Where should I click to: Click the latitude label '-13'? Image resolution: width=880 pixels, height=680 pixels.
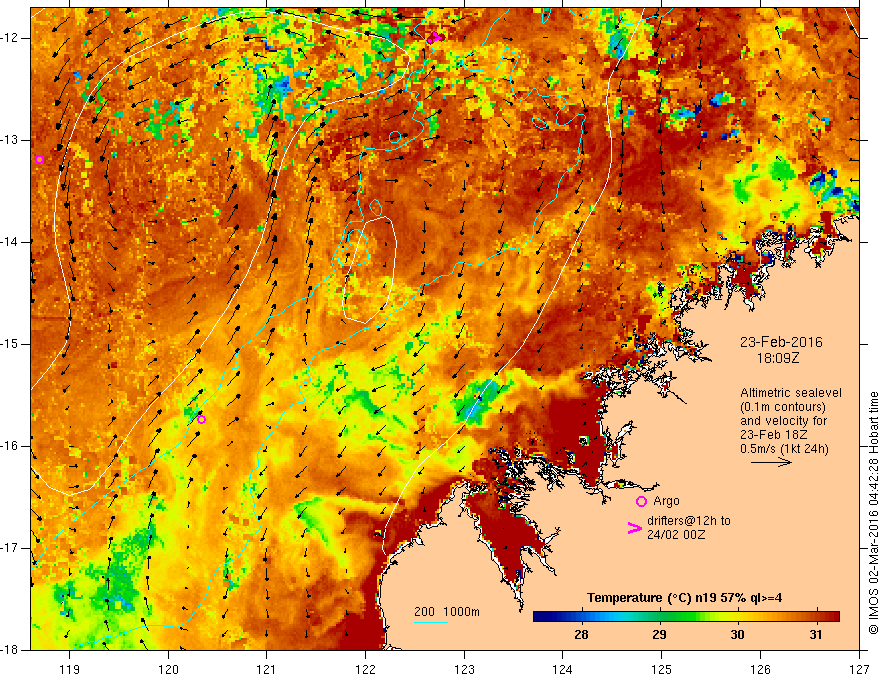click(11, 140)
